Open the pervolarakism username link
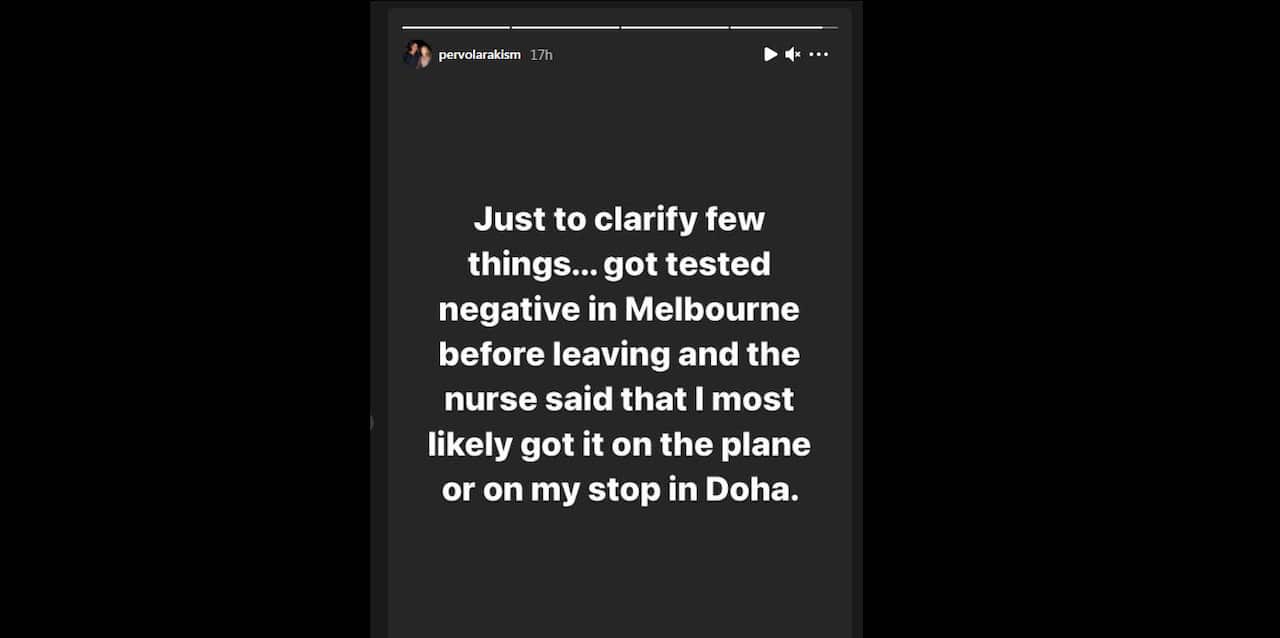 click(x=479, y=54)
